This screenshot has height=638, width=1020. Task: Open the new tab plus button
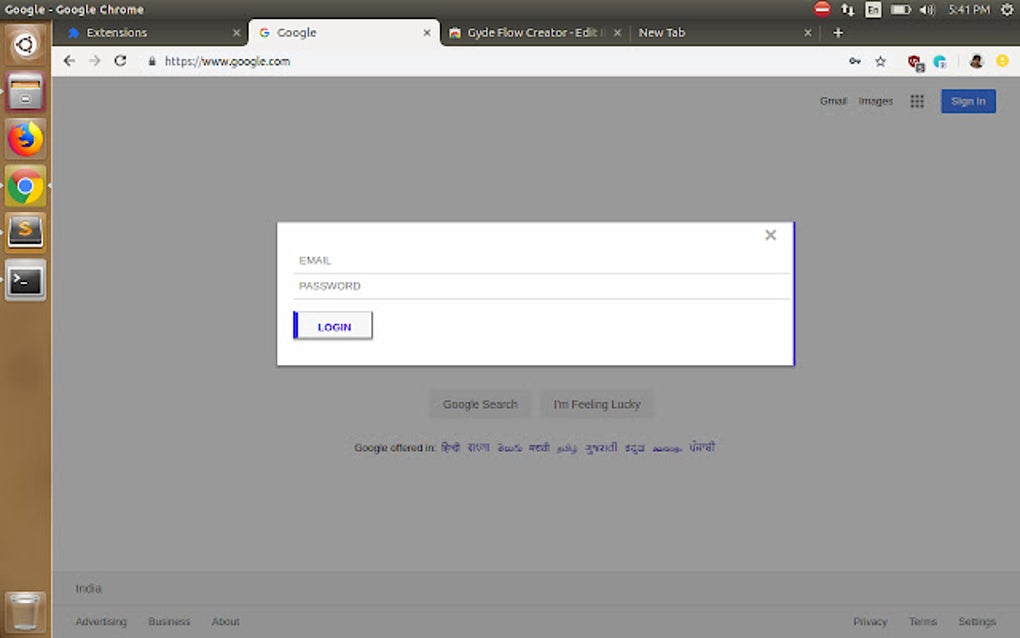point(838,32)
